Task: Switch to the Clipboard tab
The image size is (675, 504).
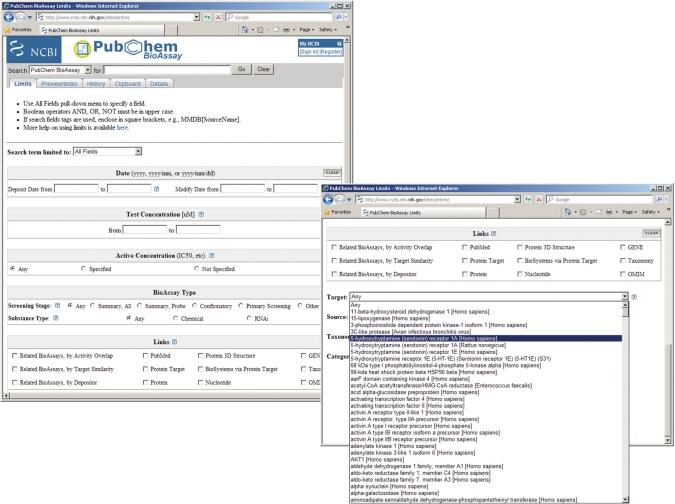Action: coord(127,83)
